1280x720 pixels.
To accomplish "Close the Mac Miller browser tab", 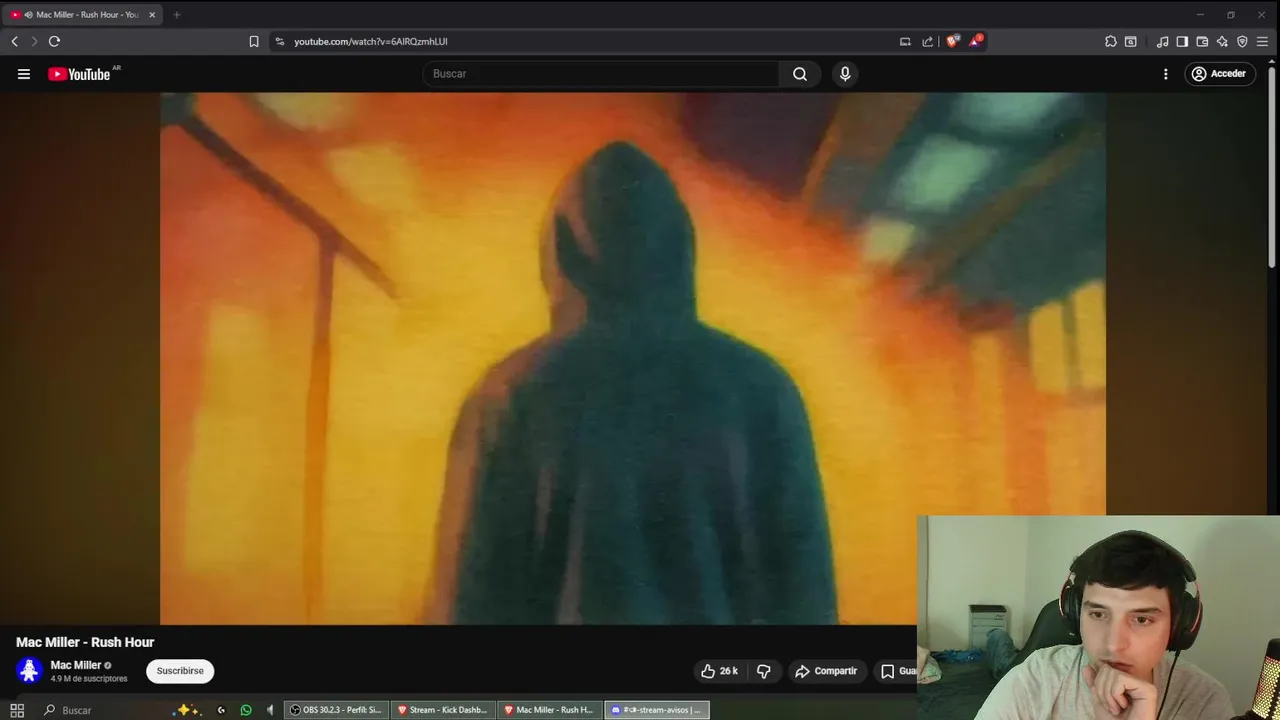I will pyautogui.click(x=152, y=15).
